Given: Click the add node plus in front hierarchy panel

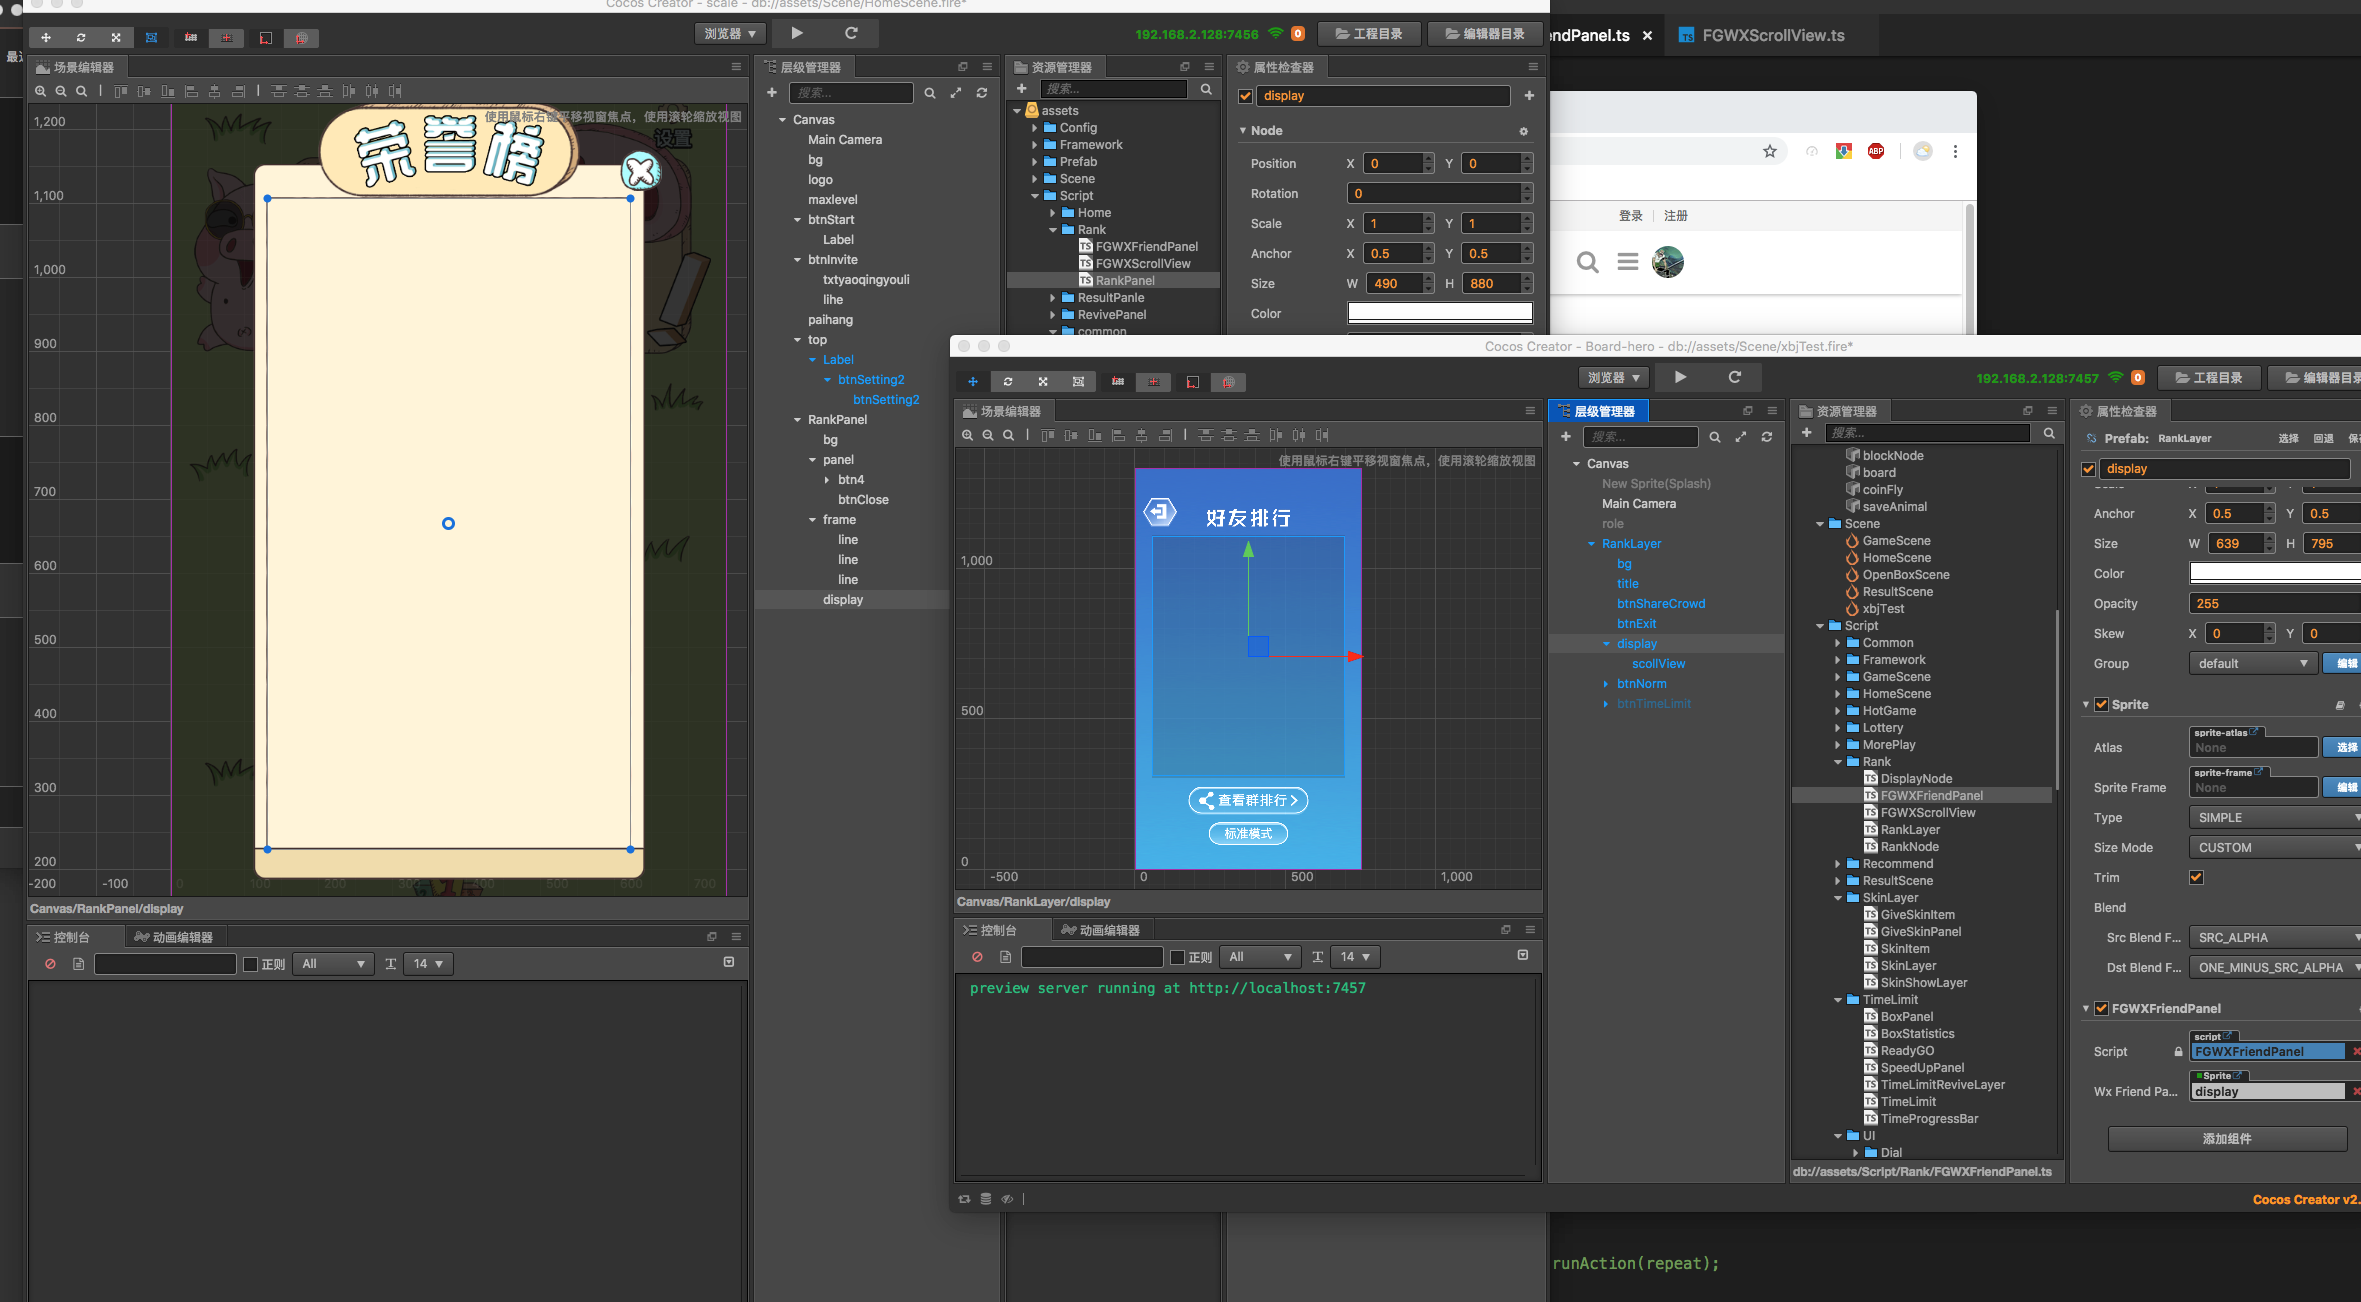Looking at the screenshot, I should click(x=1566, y=436).
